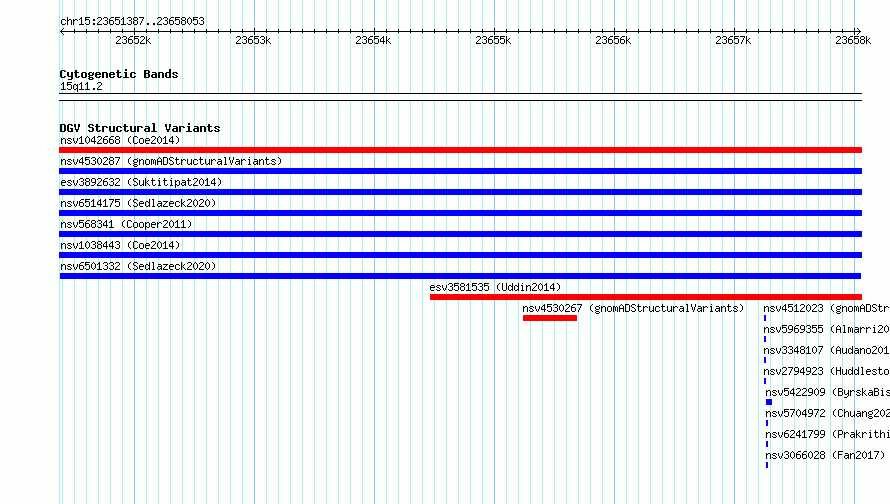
Task: Click the 23655k ruler tick label
Action: click(x=493, y=40)
